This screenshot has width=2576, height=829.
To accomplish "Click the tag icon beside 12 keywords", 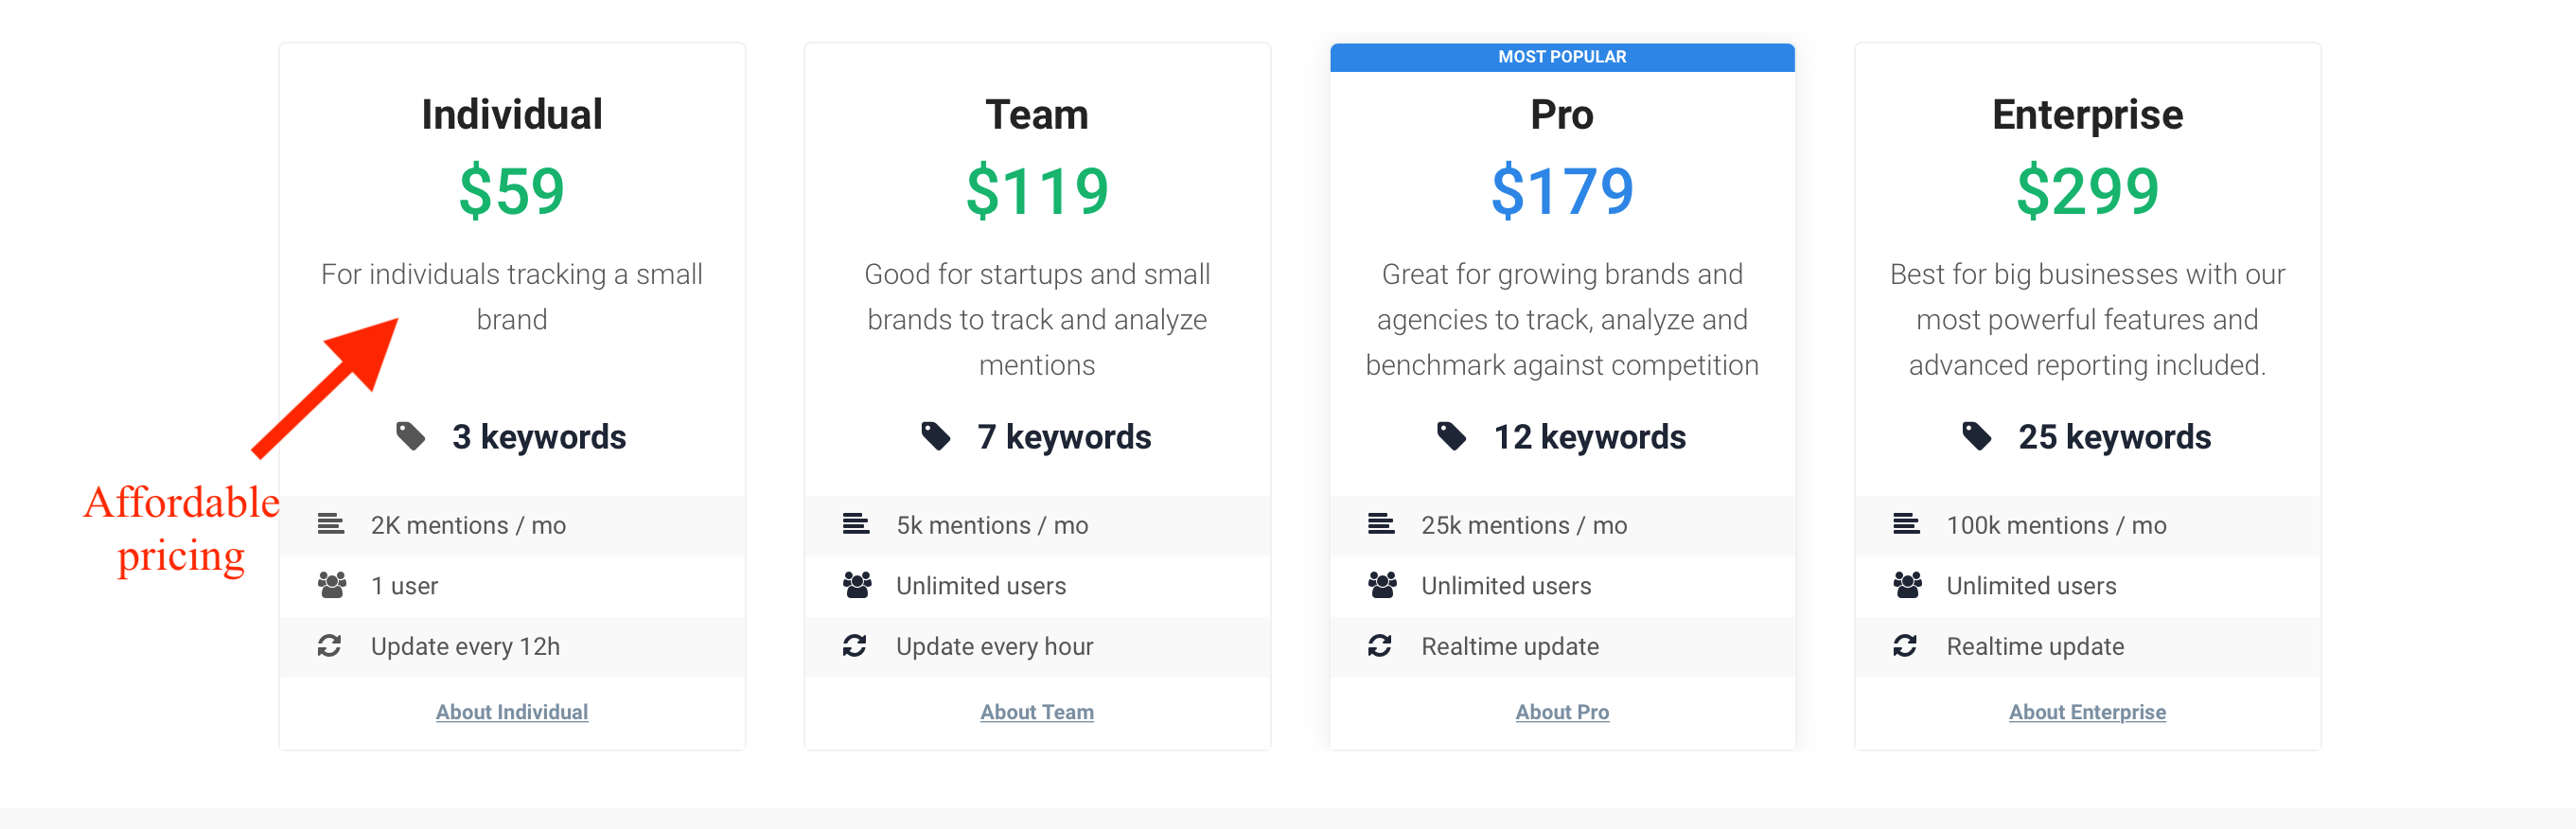I will click(x=1451, y=436).
